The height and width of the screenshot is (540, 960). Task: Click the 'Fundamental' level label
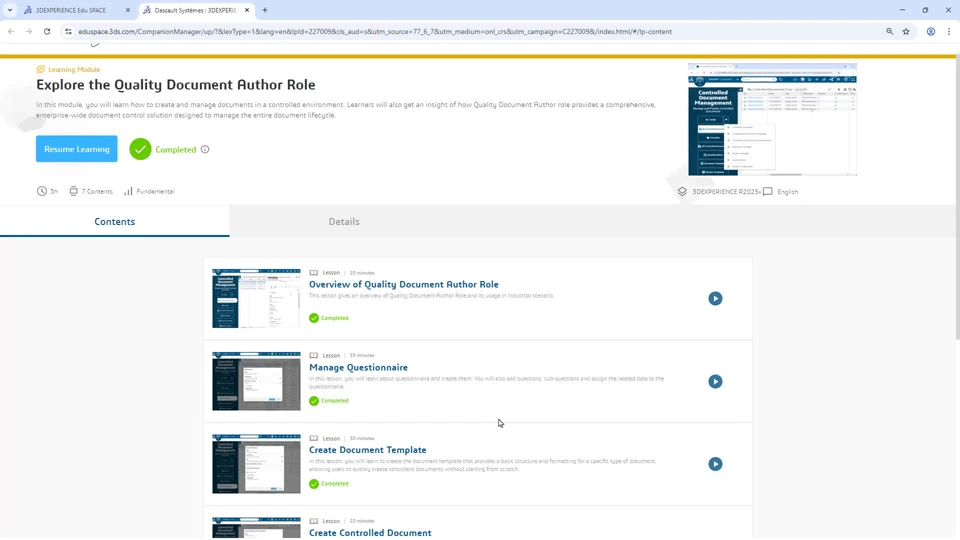coord(156,191)
